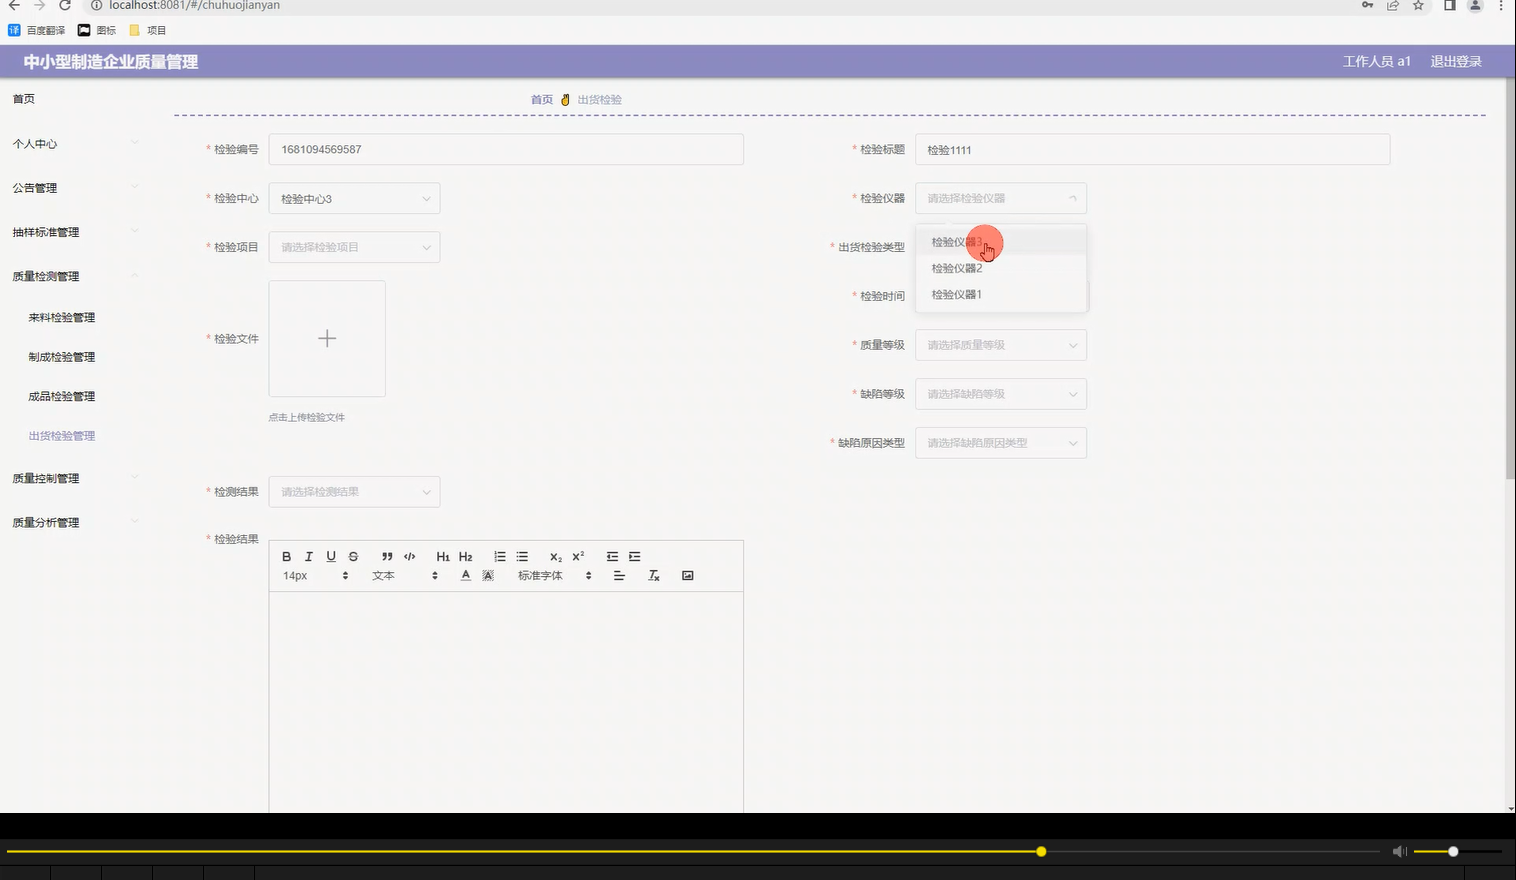Click the 退出登录 logout link
This screenshot has width=1516, height=880.
[x=1456, y=61]
